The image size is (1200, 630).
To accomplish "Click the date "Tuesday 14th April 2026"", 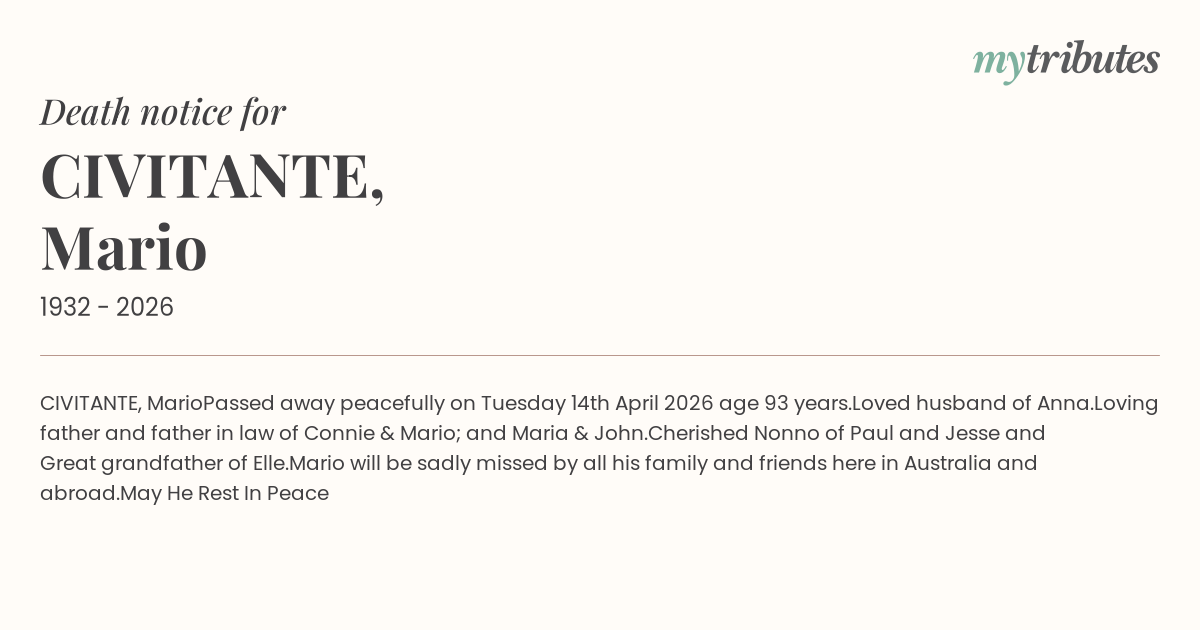I will (x=597, y=404).
